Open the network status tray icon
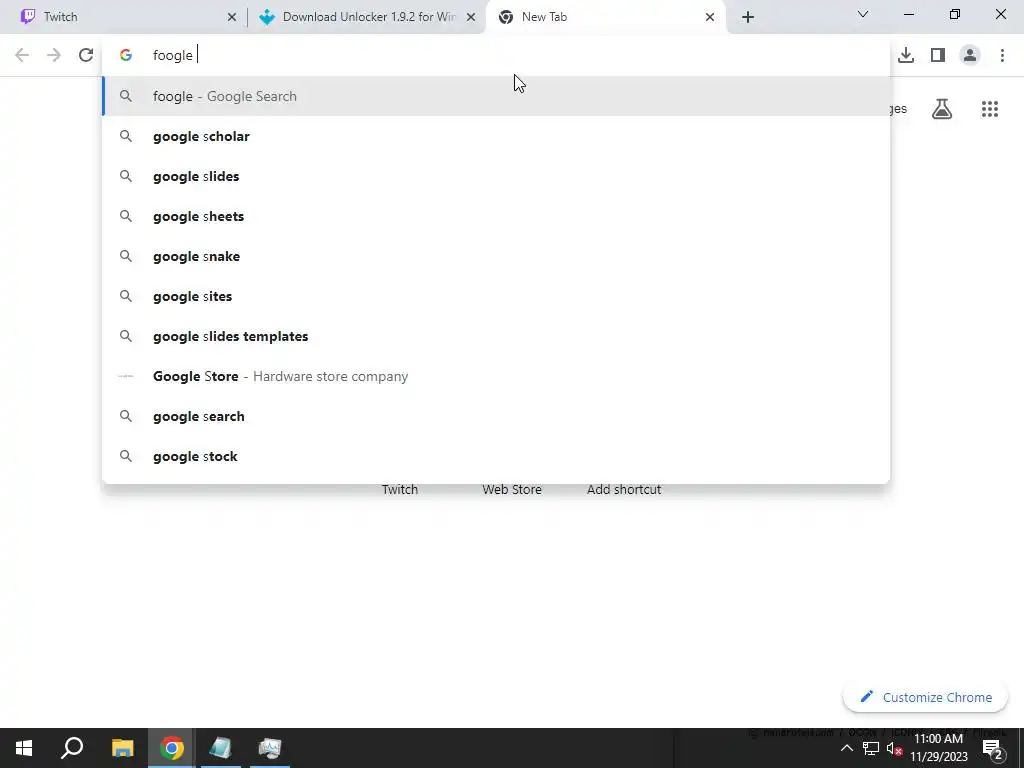Screen dimensions: 1024x768 click(x=871, y=748)
